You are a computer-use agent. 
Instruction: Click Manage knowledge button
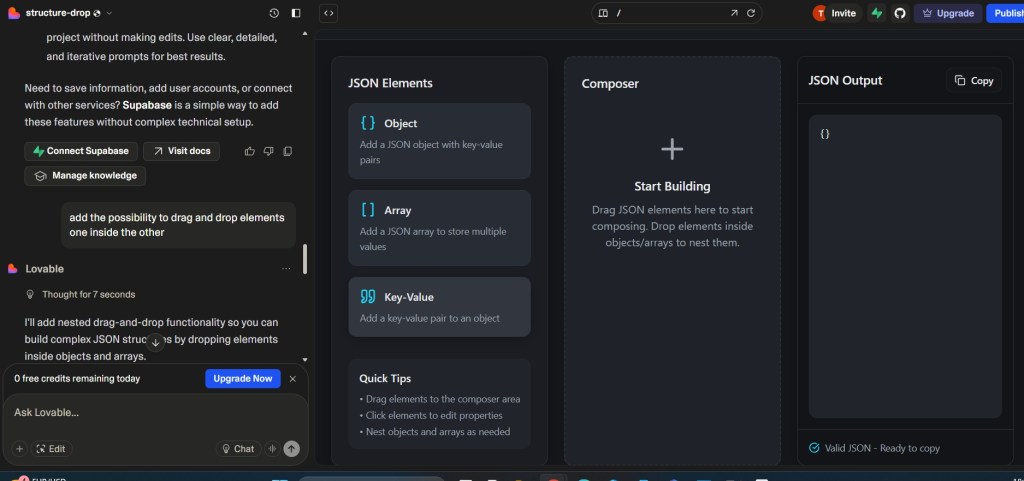click(x=86, y=176)
